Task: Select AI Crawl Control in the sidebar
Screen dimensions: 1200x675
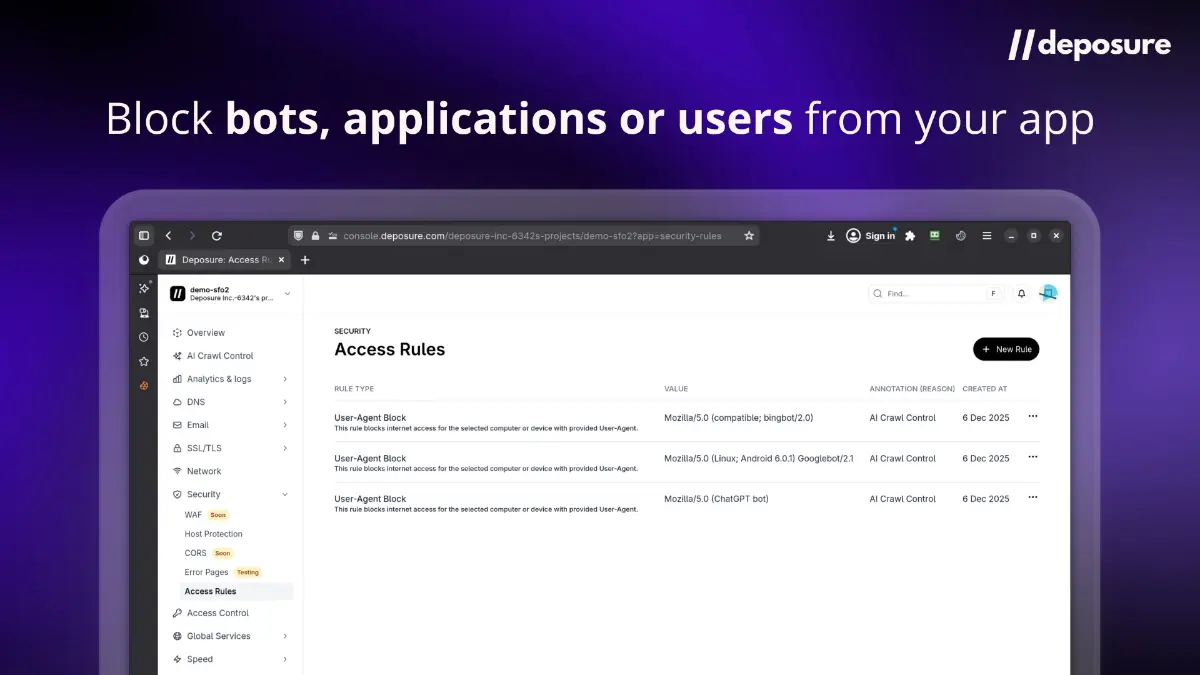Action: (x=214, y=355)
